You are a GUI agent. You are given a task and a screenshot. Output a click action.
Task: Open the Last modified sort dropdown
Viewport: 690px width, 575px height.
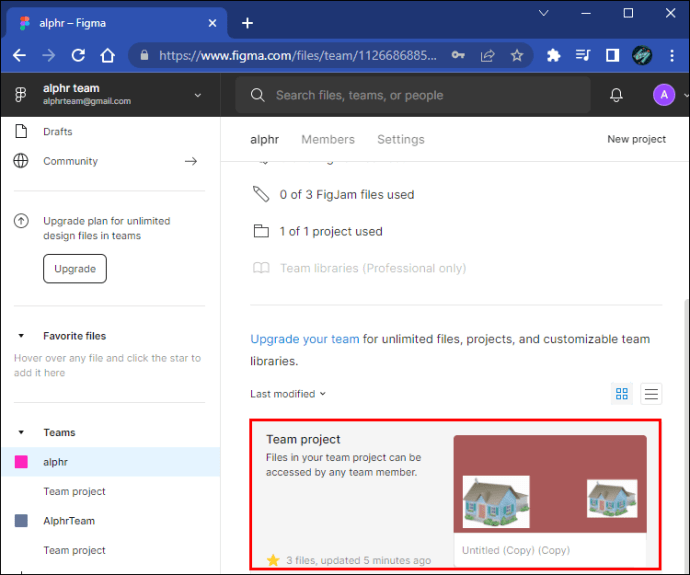[x=288, y=394]
